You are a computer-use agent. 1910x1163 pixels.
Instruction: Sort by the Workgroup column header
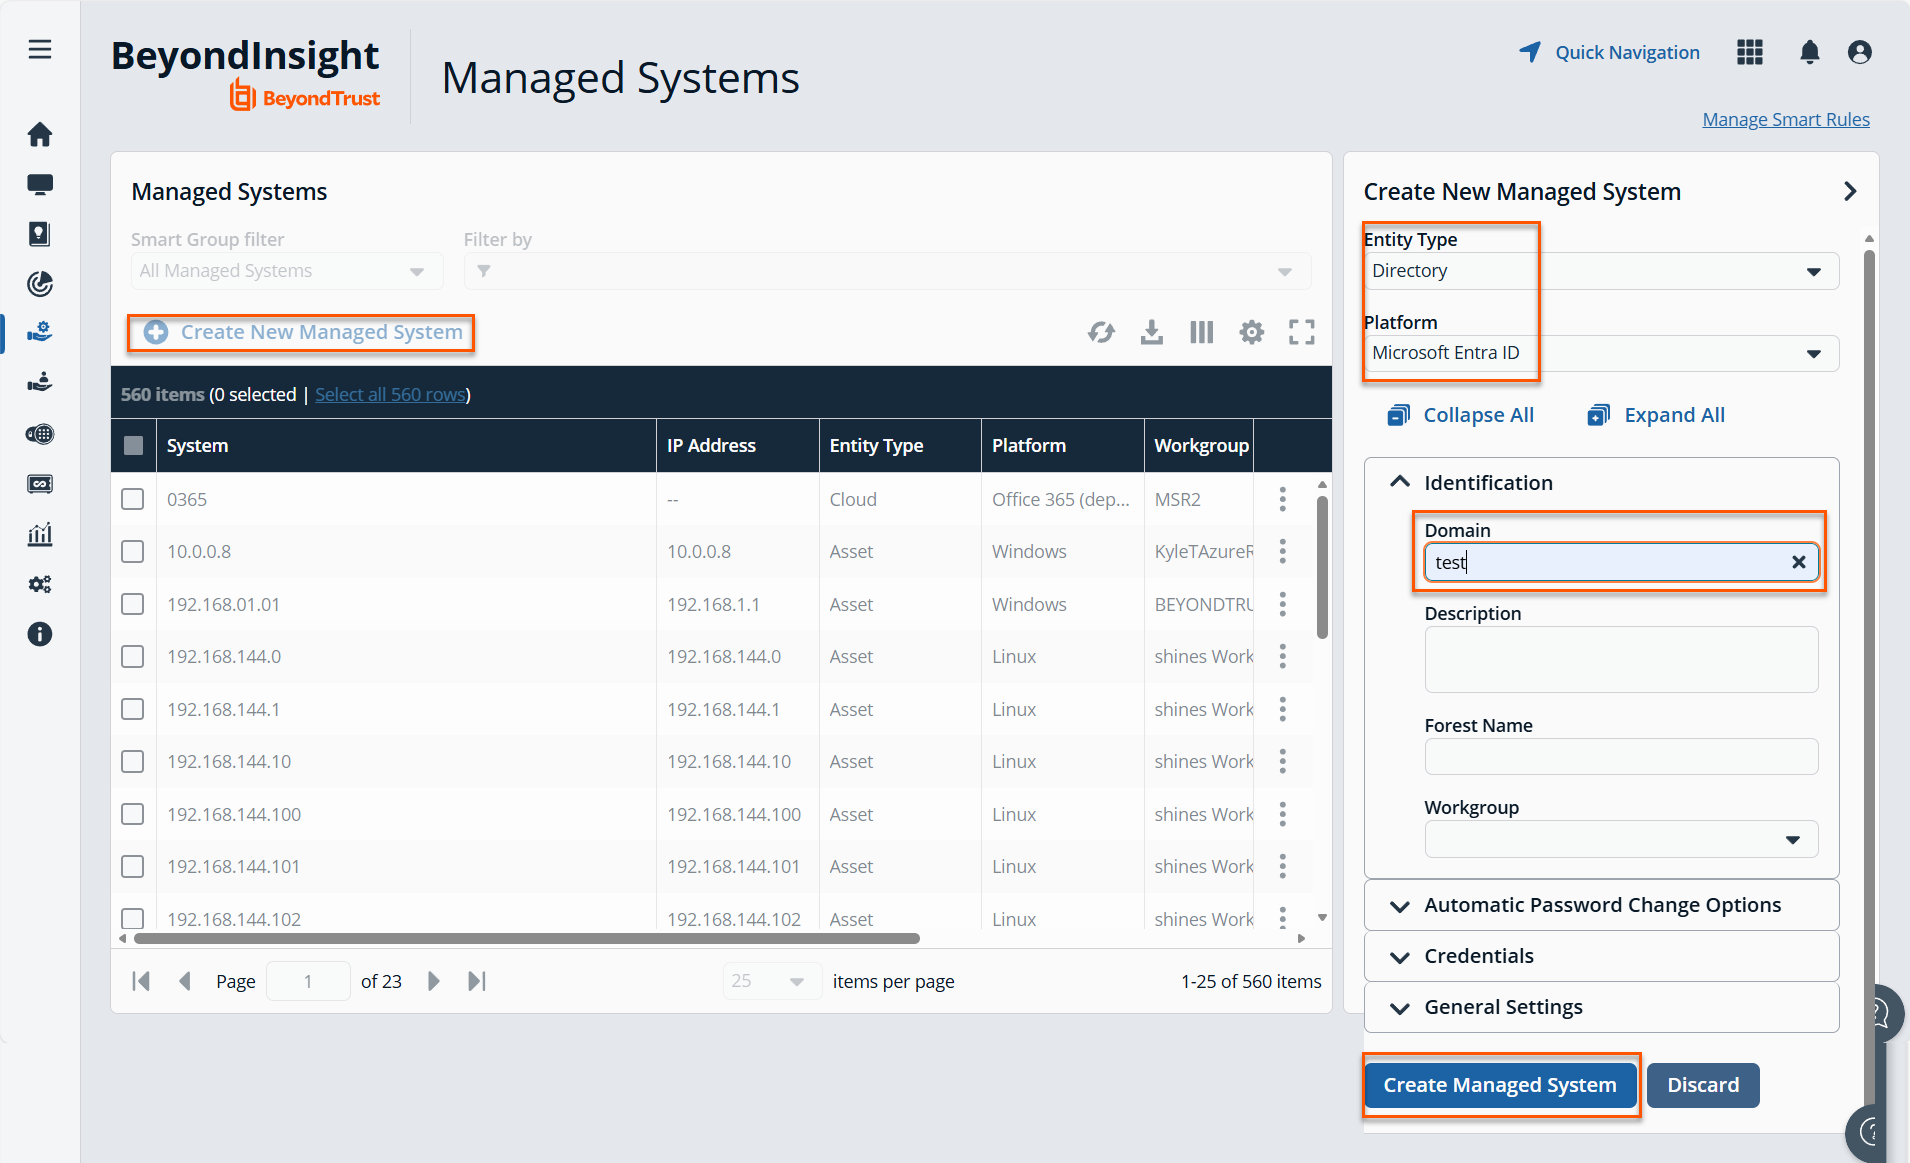(x=1201, y=445)
